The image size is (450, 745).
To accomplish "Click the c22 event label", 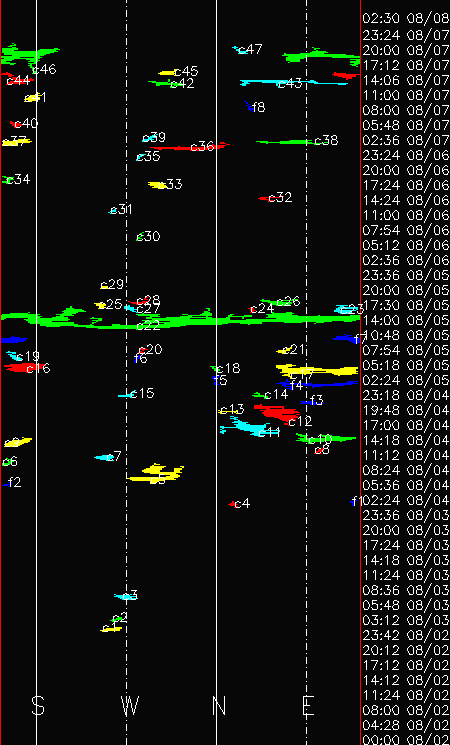I will [x=148, y=326].
